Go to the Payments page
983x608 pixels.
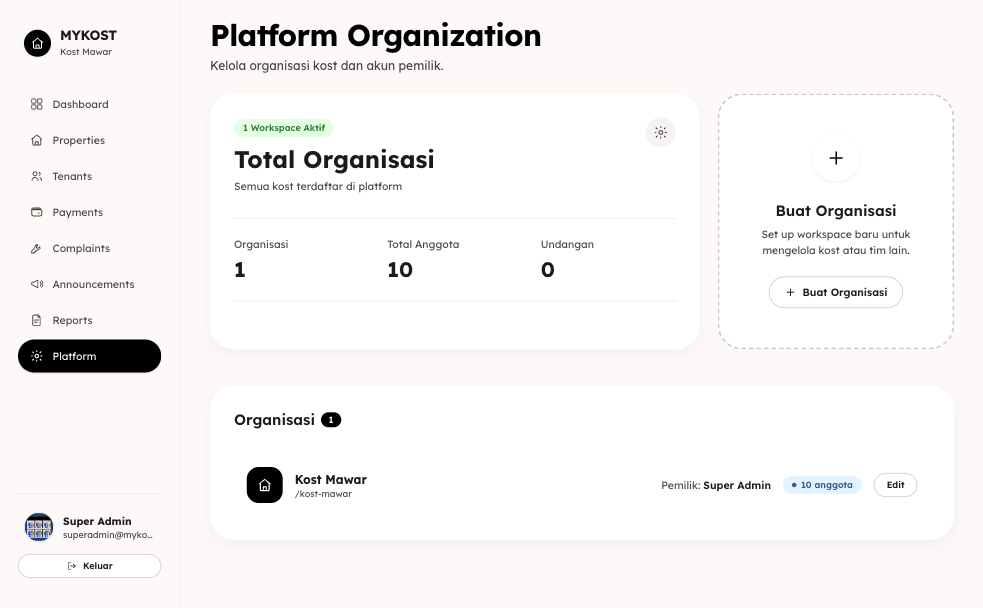[90, 212]
